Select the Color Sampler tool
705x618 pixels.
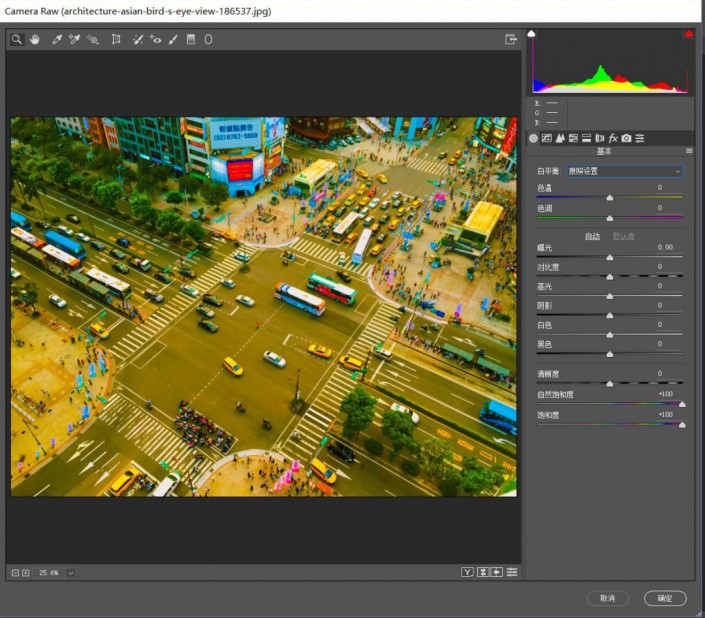click(x=74, y=40)
